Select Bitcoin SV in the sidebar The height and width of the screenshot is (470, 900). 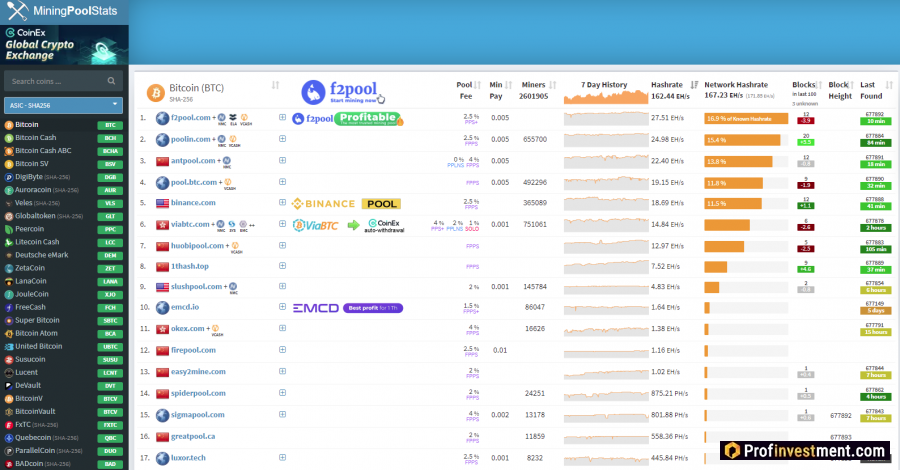click(x=32, y=164)
